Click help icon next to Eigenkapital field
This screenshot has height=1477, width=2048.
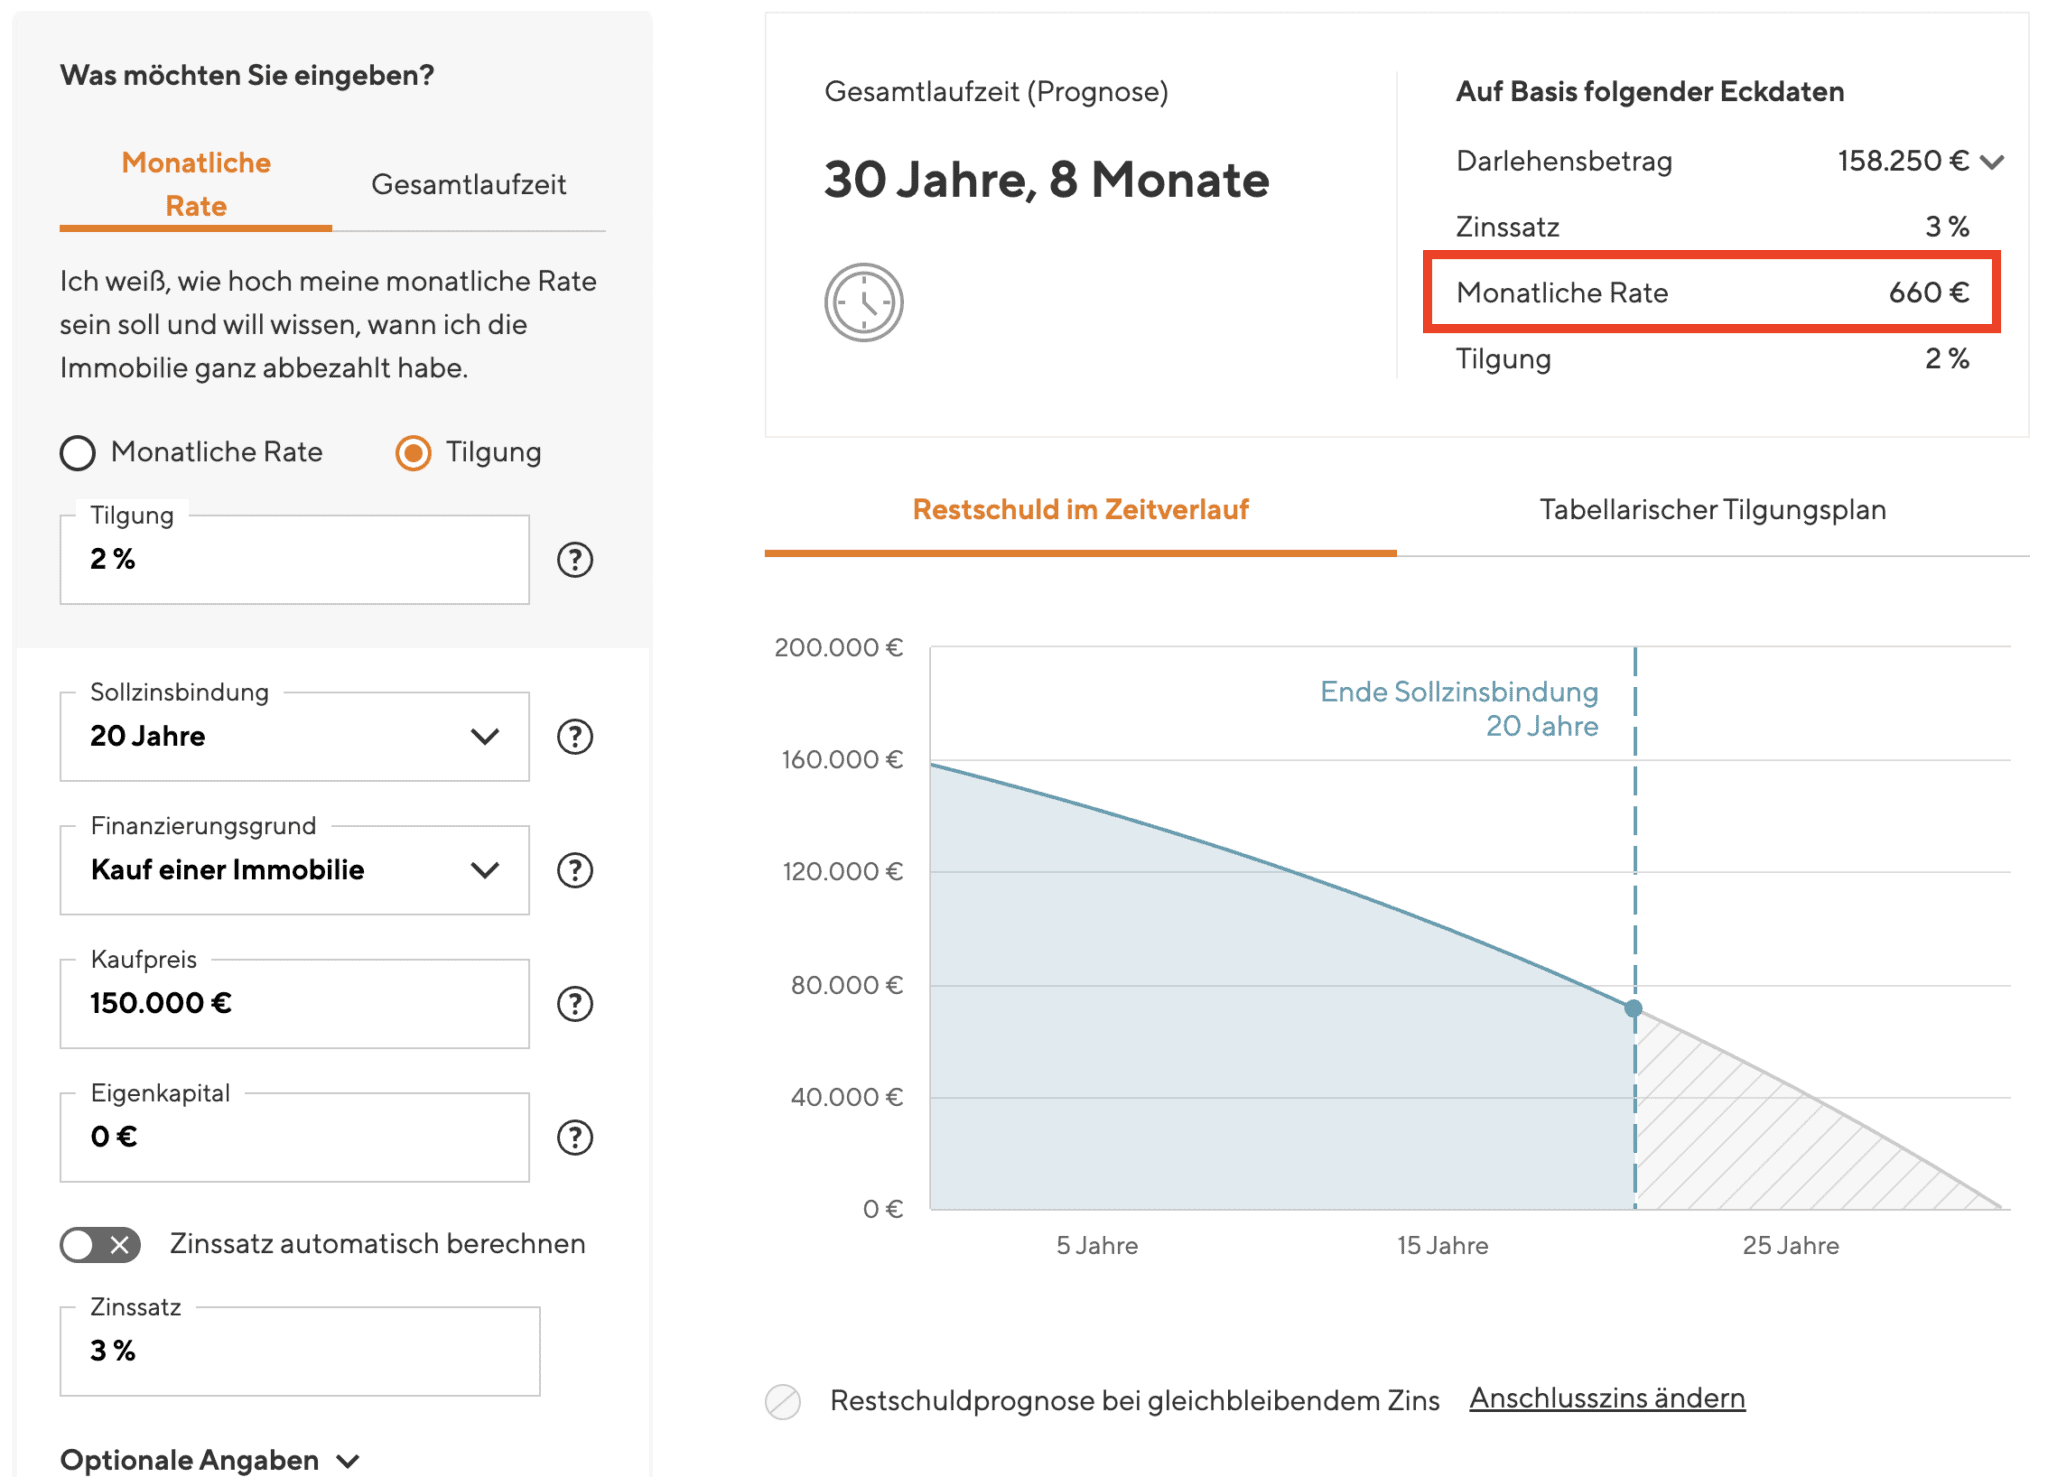[x=575, y=1137]
